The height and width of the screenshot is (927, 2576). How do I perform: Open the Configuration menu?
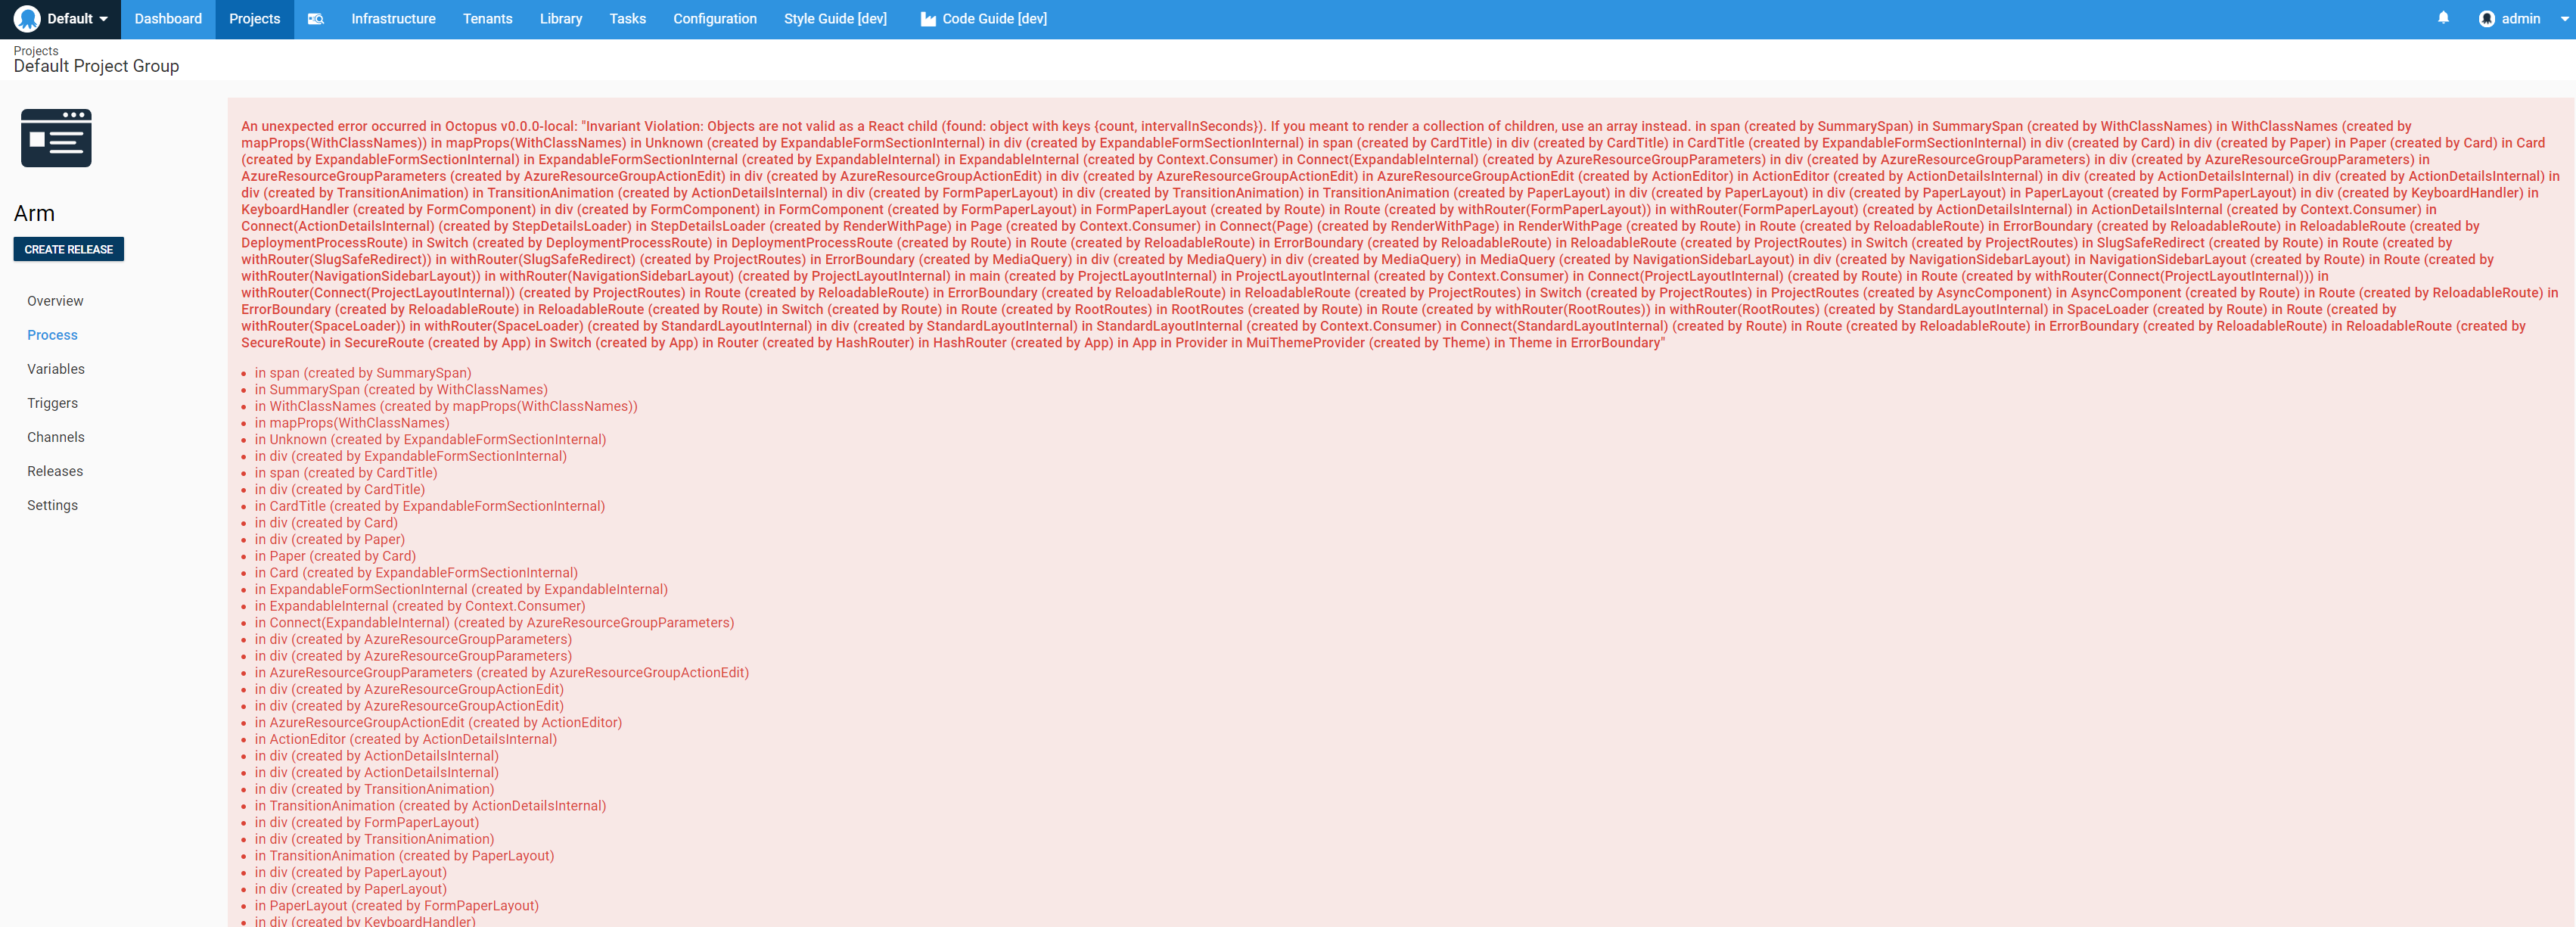click(714, 19)
